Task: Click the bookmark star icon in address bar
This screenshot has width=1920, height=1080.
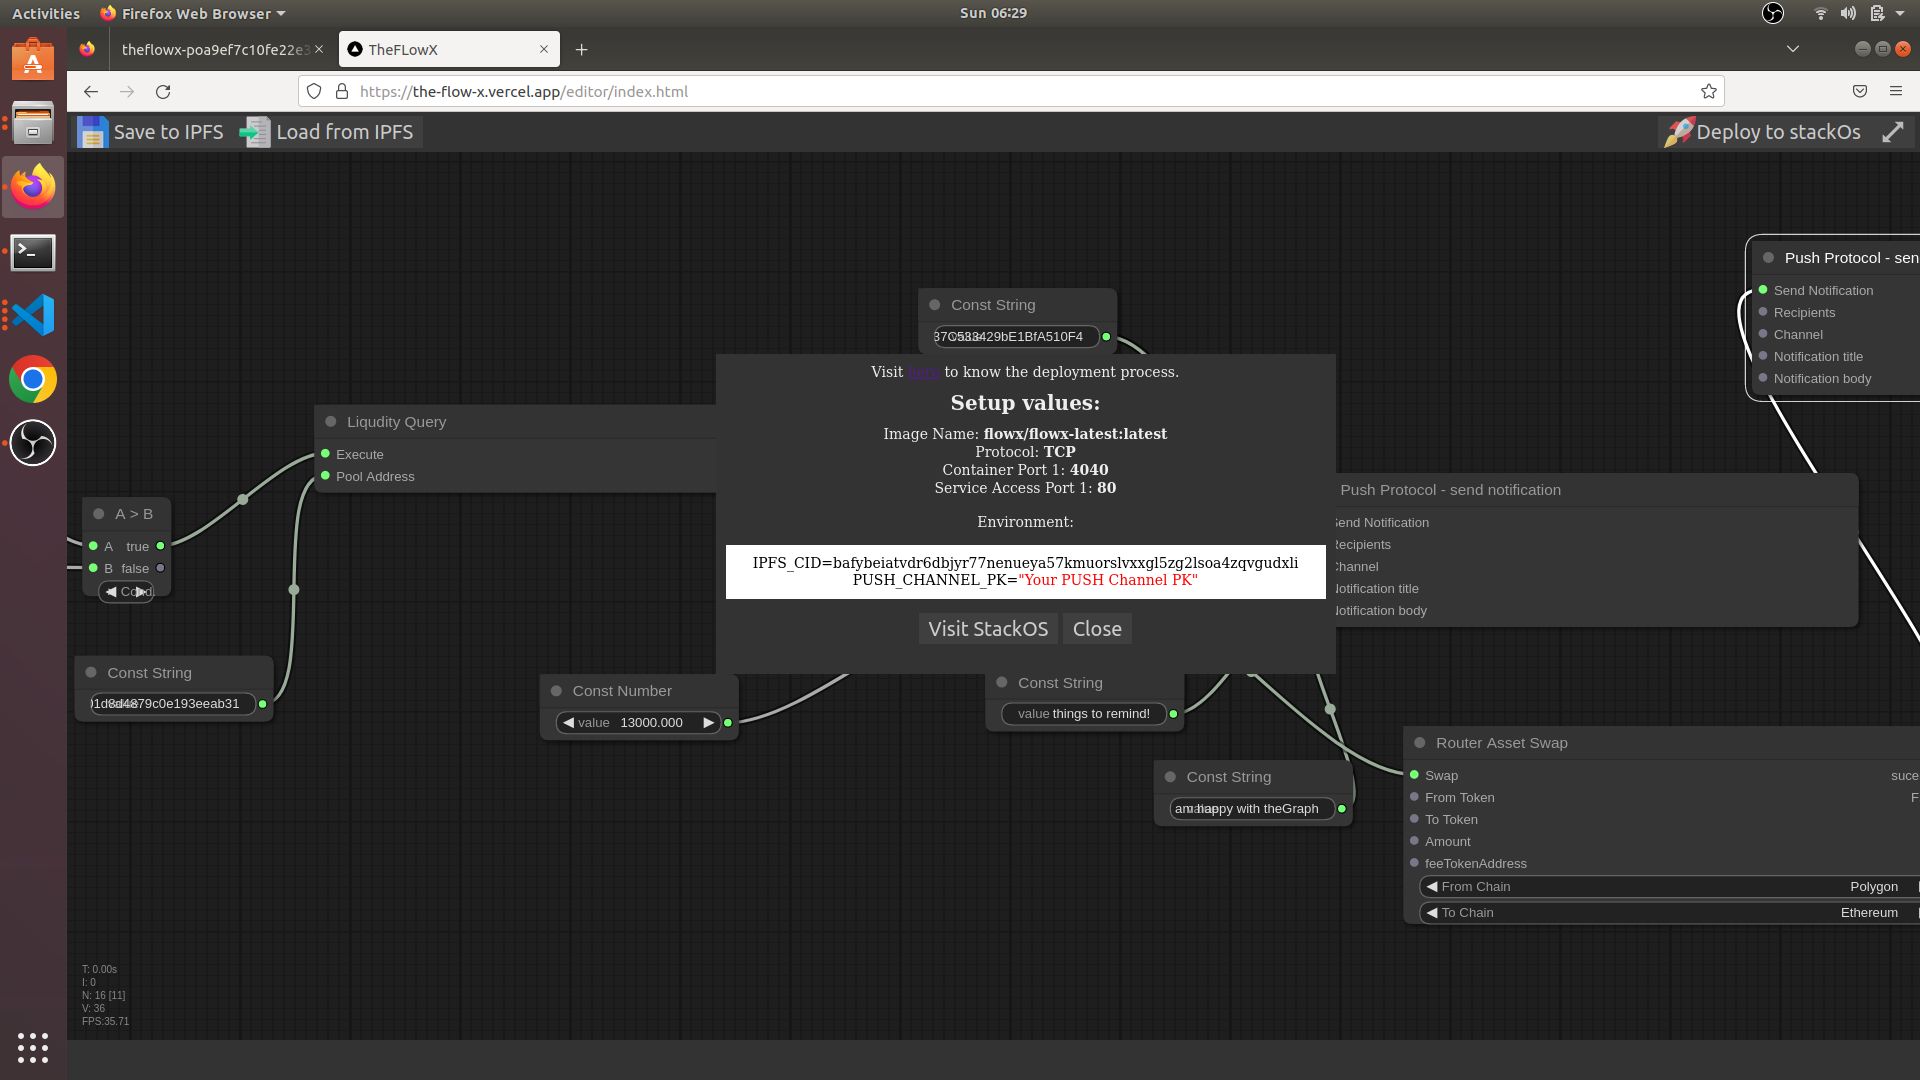Action: point(1709,91)
